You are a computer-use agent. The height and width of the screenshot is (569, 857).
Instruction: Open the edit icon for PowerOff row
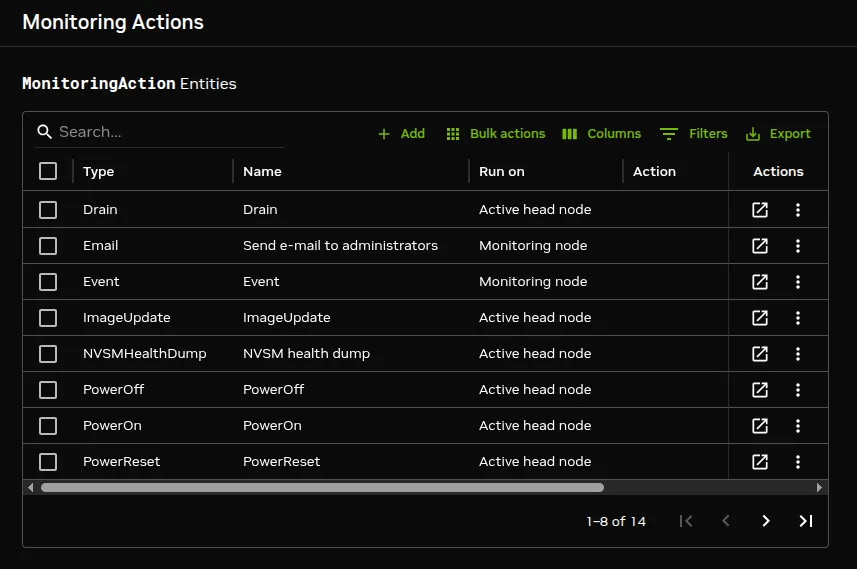(760, 390)
